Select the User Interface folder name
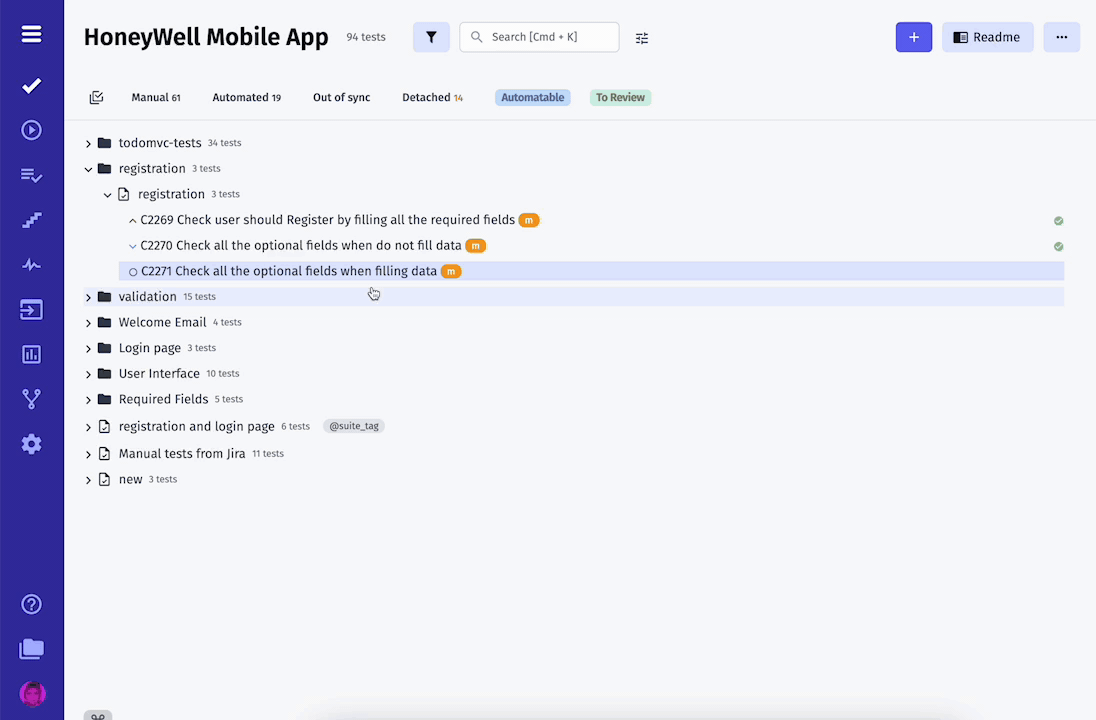 point(159,373)
